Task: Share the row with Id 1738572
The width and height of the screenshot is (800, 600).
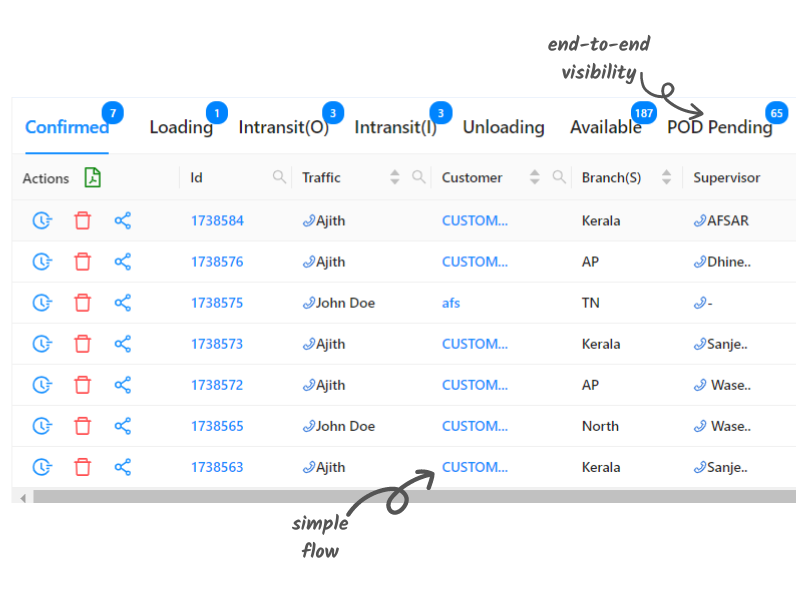Action: (122, 385)
